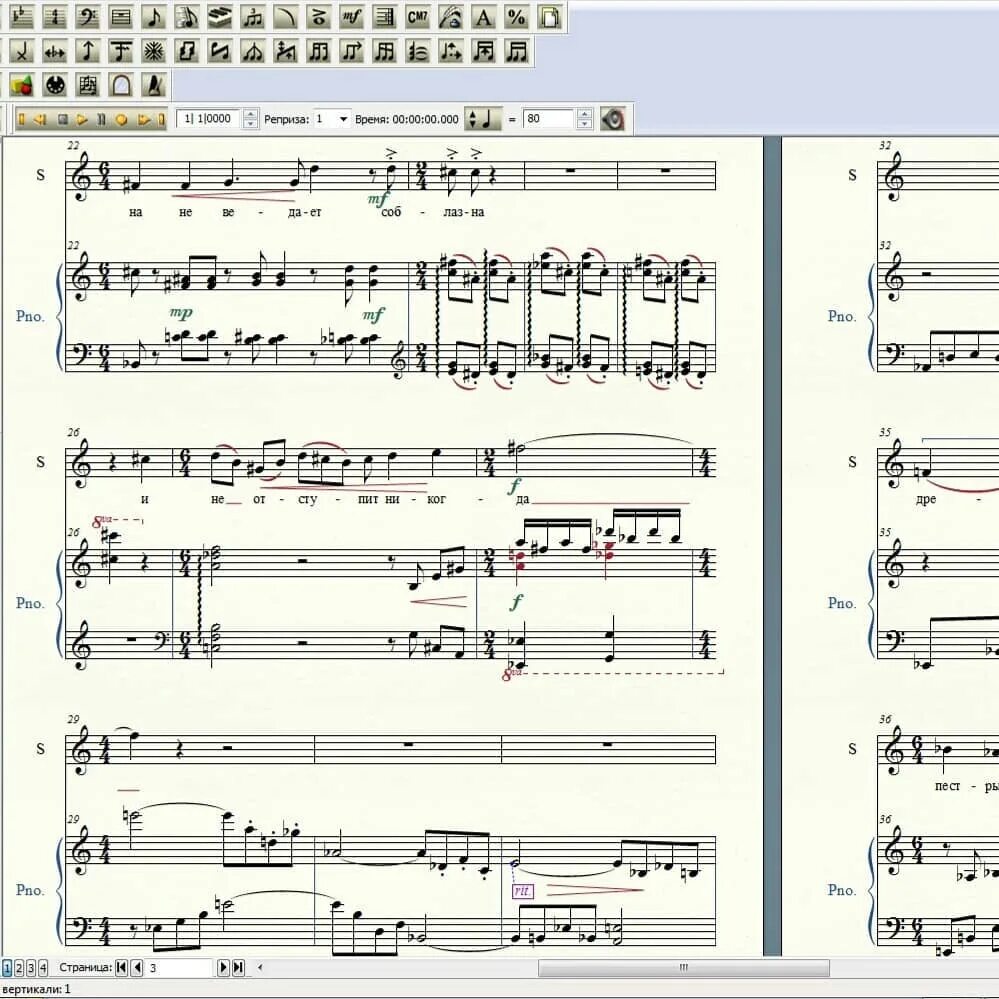This screenshot has width=999, height=999.
Task: Click the step forward playback button
Action: (143, 119)
